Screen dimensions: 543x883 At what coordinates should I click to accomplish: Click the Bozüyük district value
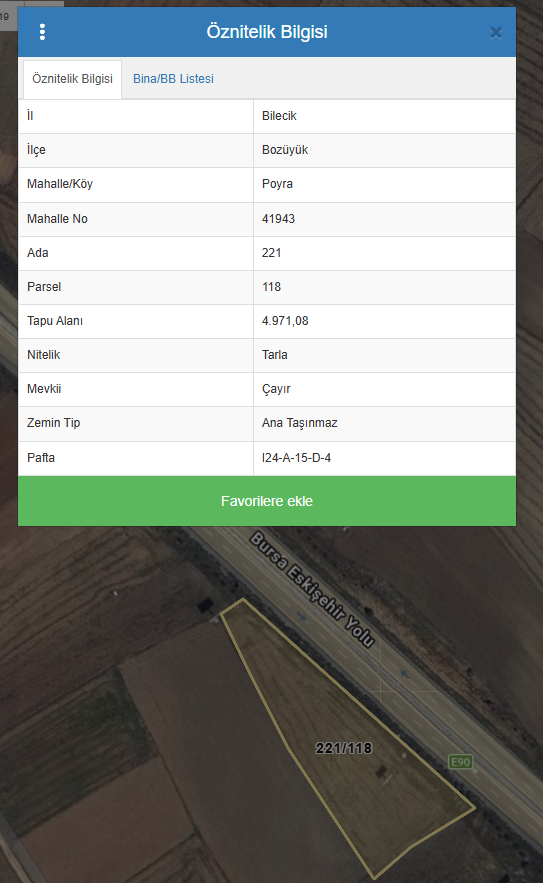point(285,150)
